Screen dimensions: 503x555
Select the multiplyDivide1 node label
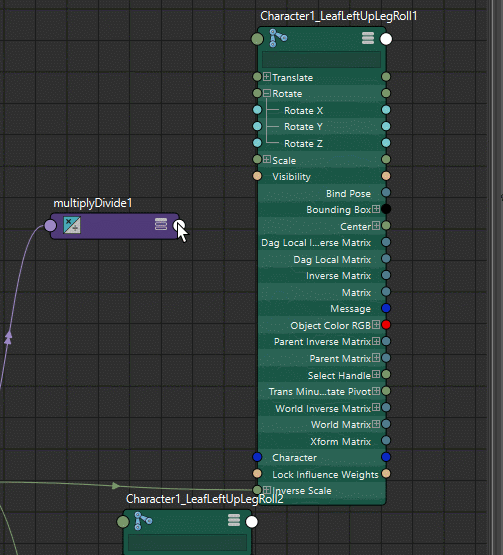coord(93,203)
